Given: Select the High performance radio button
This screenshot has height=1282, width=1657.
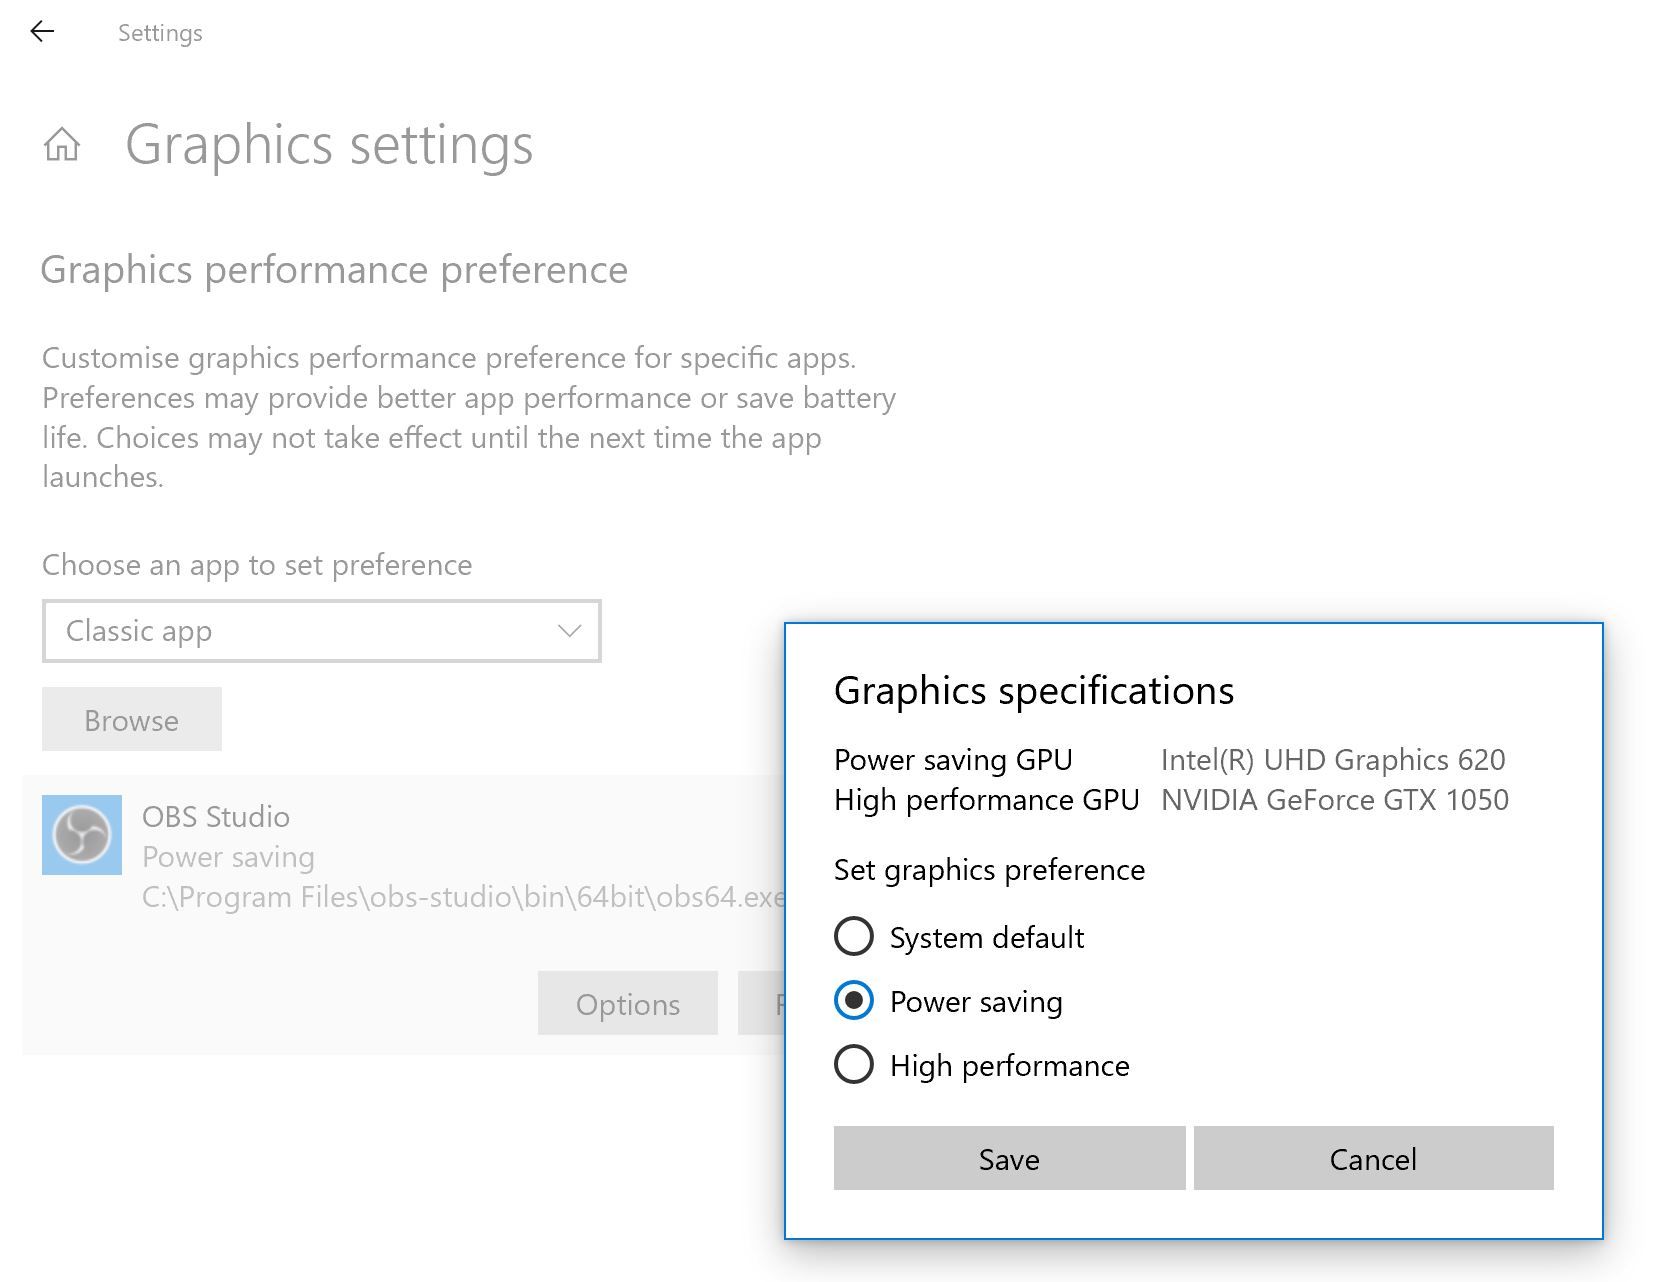Looking at the screenshot, I should point(853,1065).
